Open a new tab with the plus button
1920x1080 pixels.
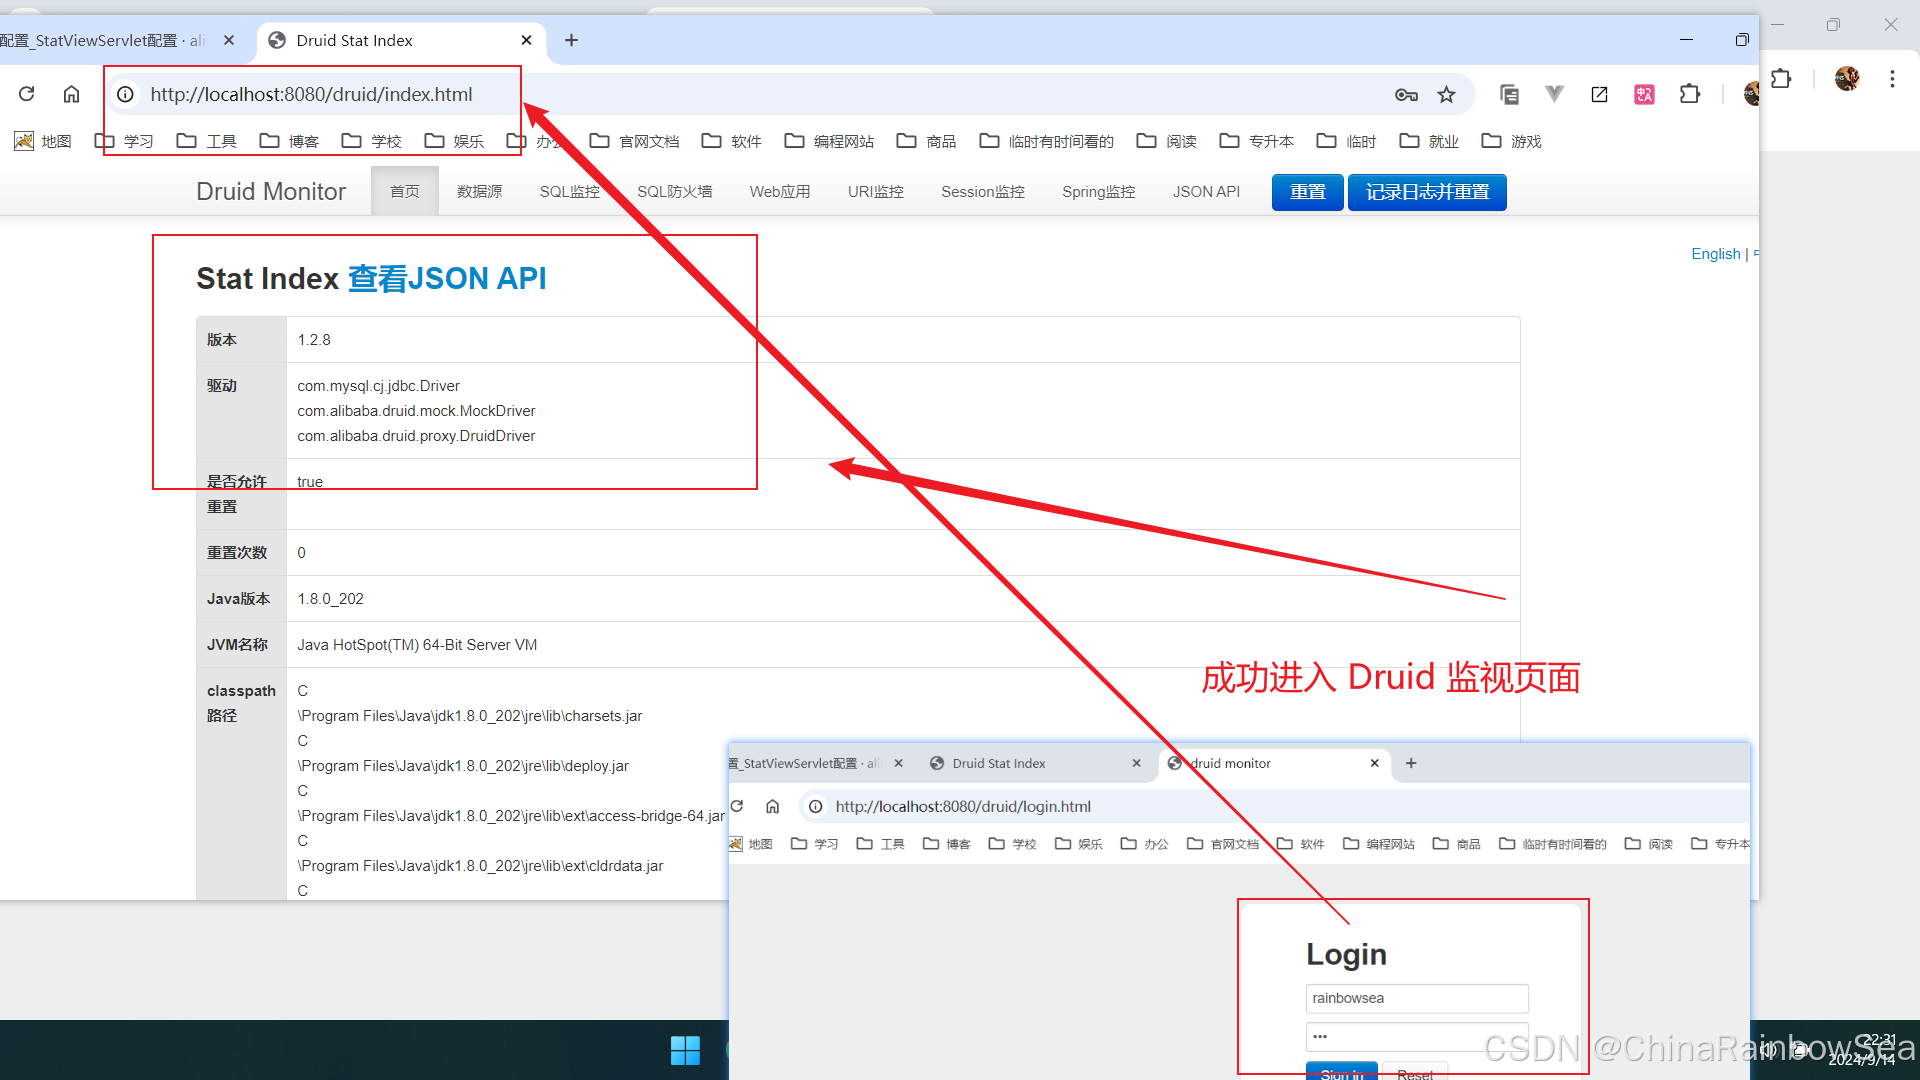point(571,40)
